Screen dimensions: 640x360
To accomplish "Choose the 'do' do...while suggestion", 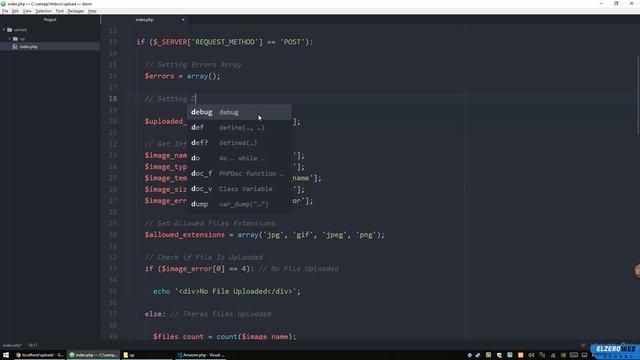I will click(x=239, y=158).
